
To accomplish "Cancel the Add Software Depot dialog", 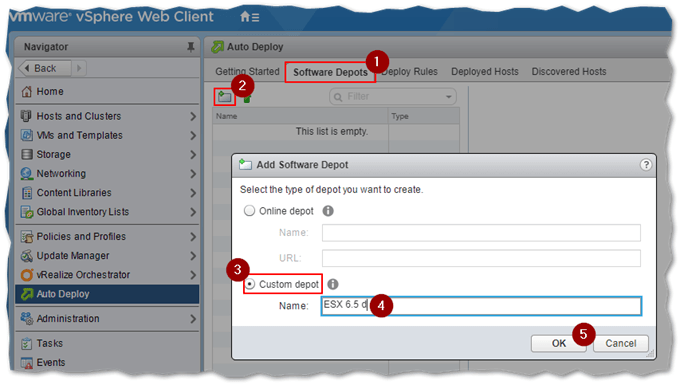I will tap(621, 343).
